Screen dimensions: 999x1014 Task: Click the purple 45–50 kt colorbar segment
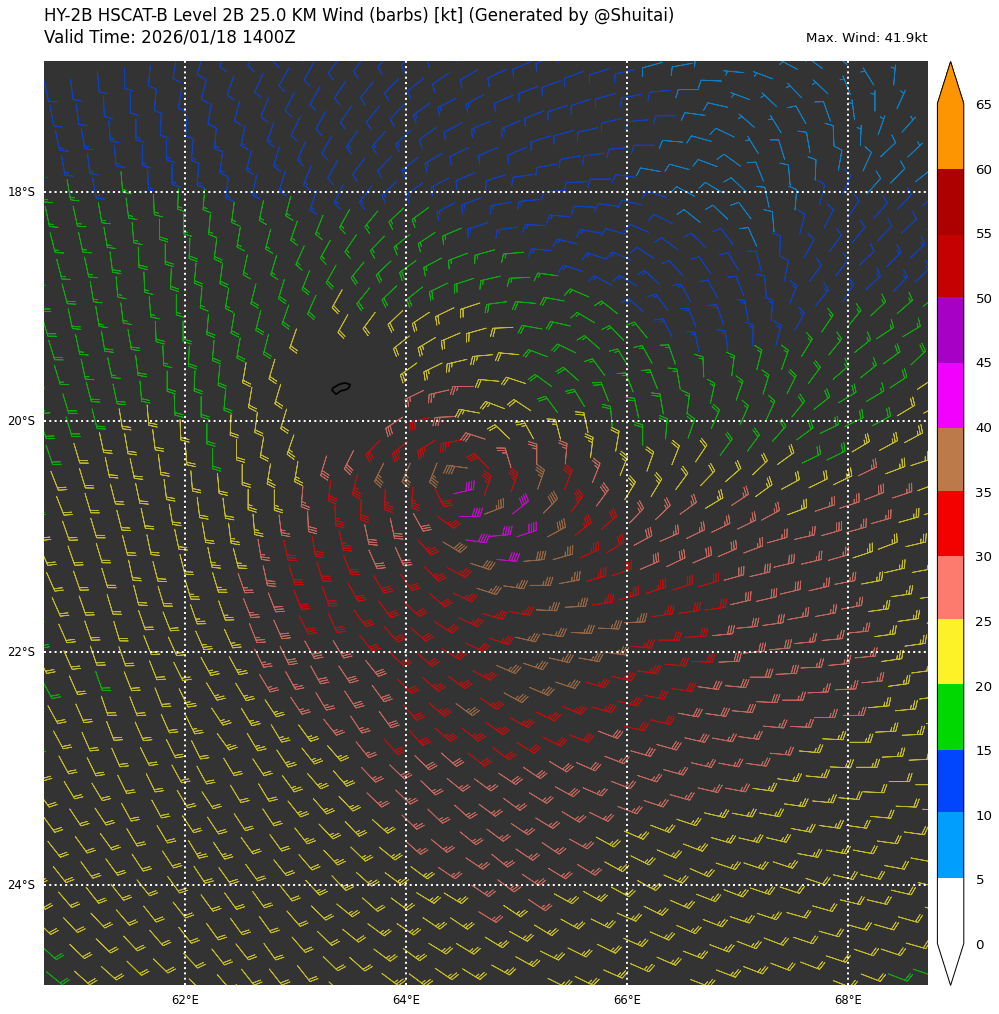click(950, 330)
